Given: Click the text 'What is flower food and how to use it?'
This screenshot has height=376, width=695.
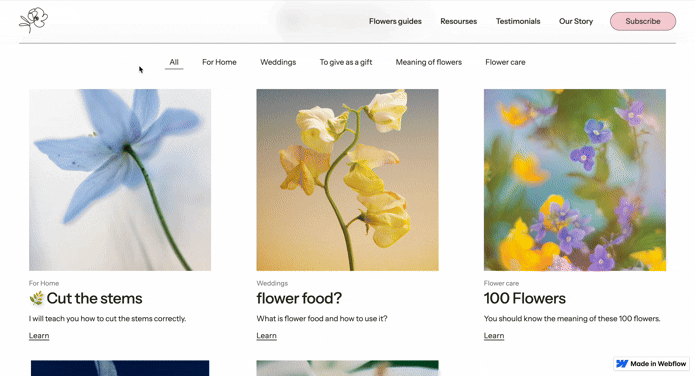Looking at the screenshot, I should pos(322,318).
